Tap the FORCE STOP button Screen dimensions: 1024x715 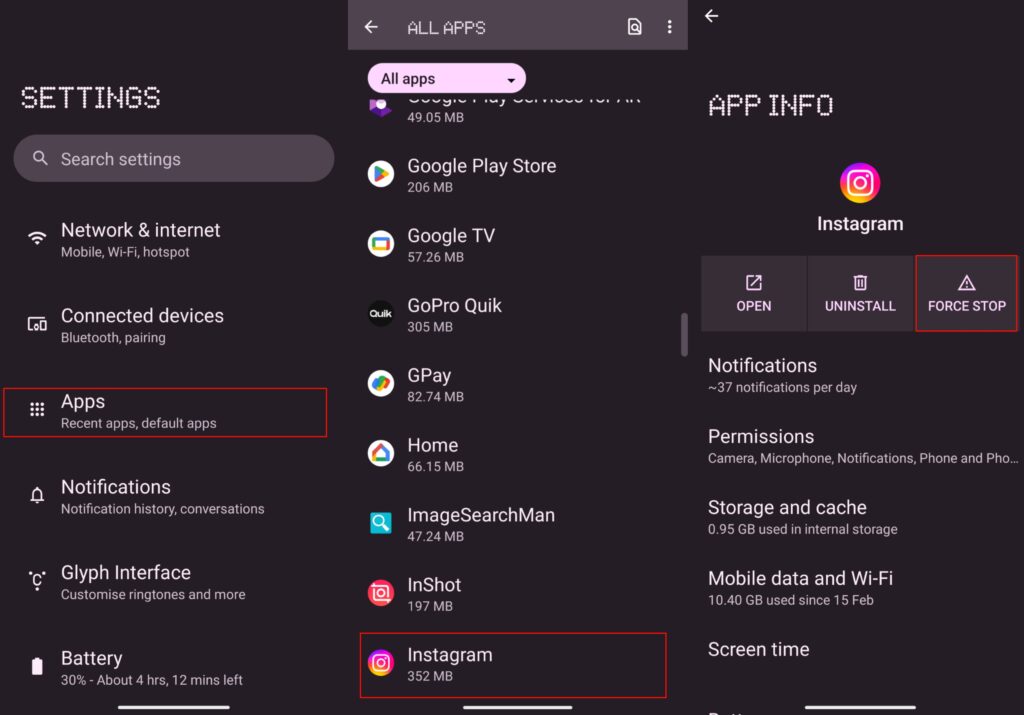pos(967,294)
